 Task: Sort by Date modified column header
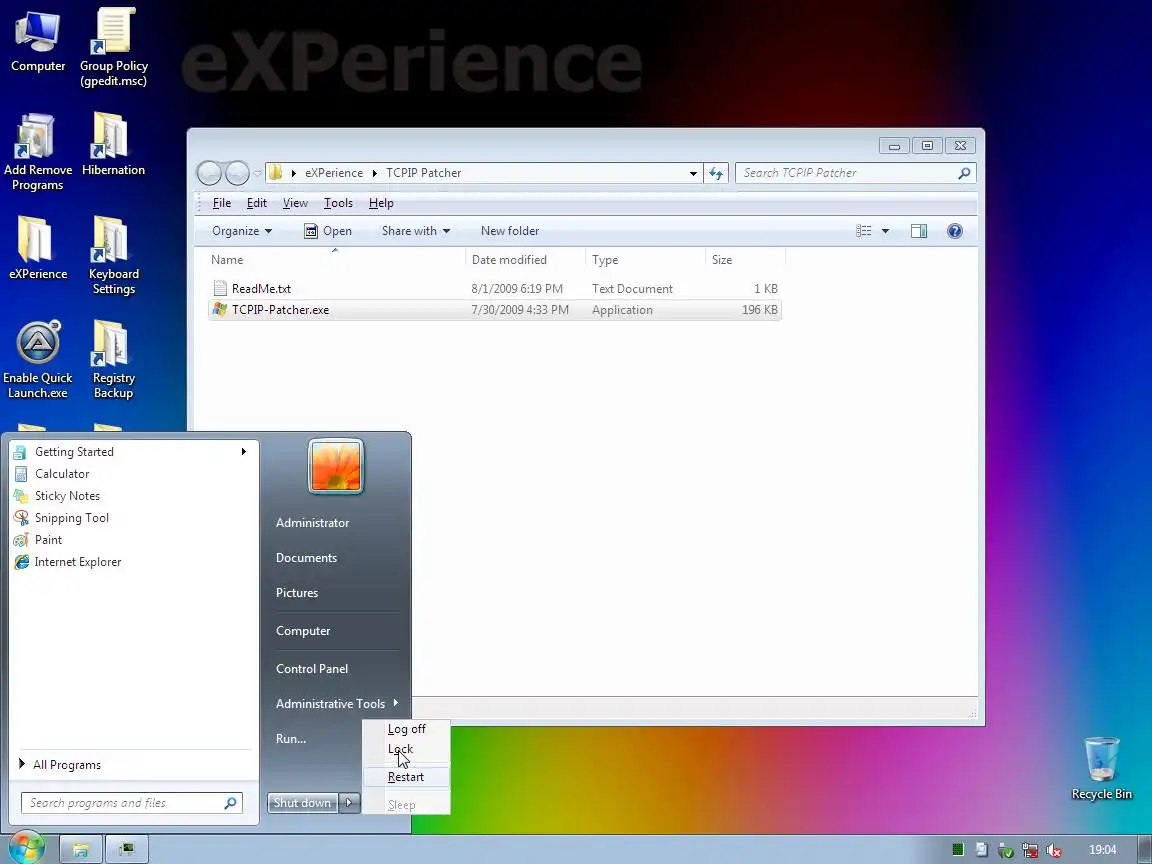coord(525,259)
